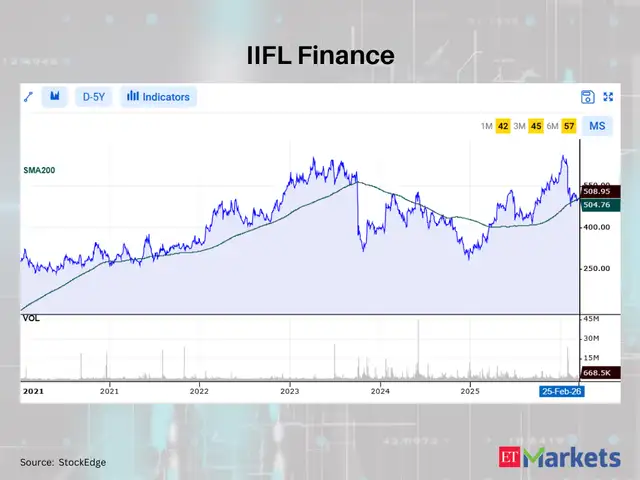640x480 pixels.
Task: Open the D-5Y timeframe selector
Action: click(x=93, y=97)
